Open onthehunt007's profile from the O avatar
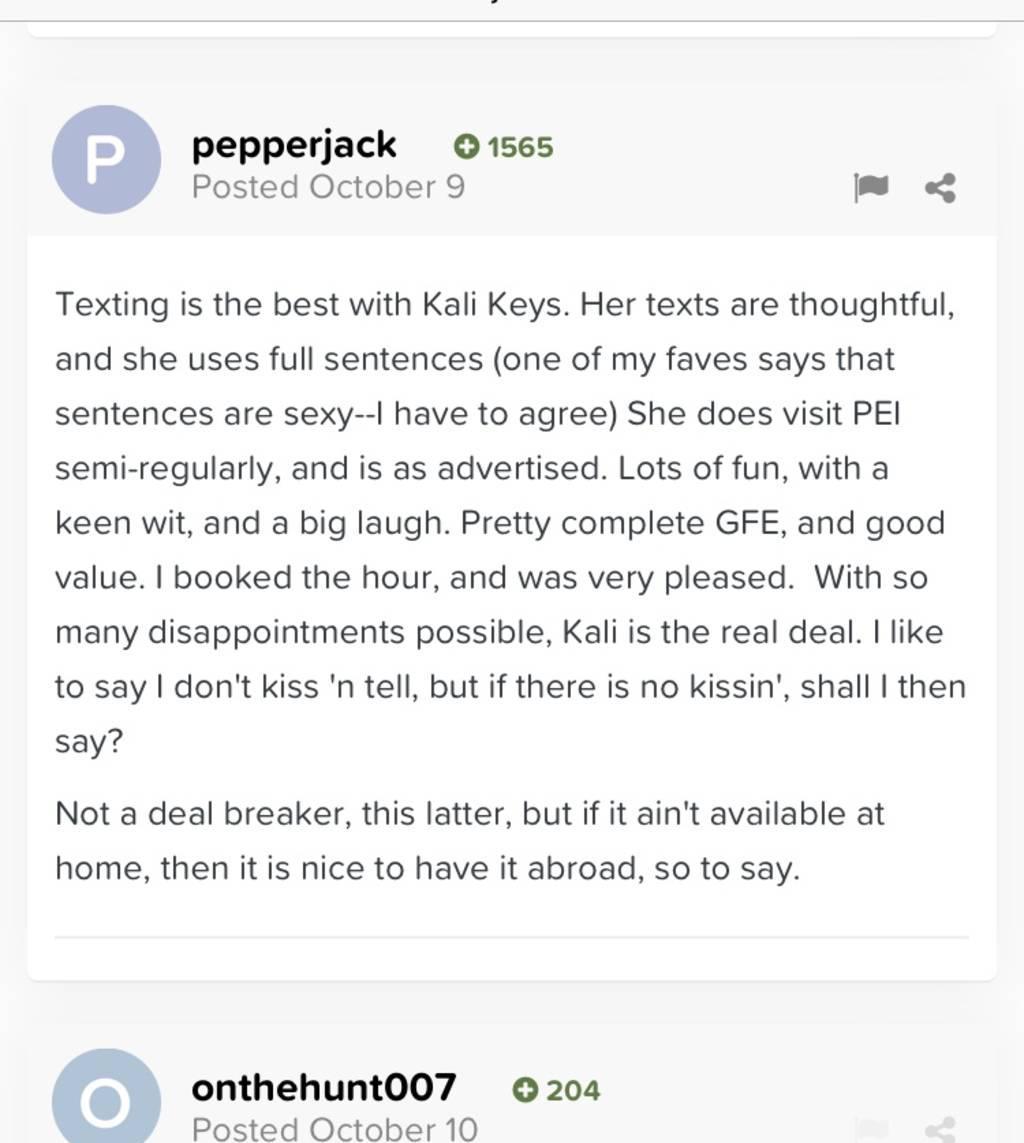 tap(106, 1096)
